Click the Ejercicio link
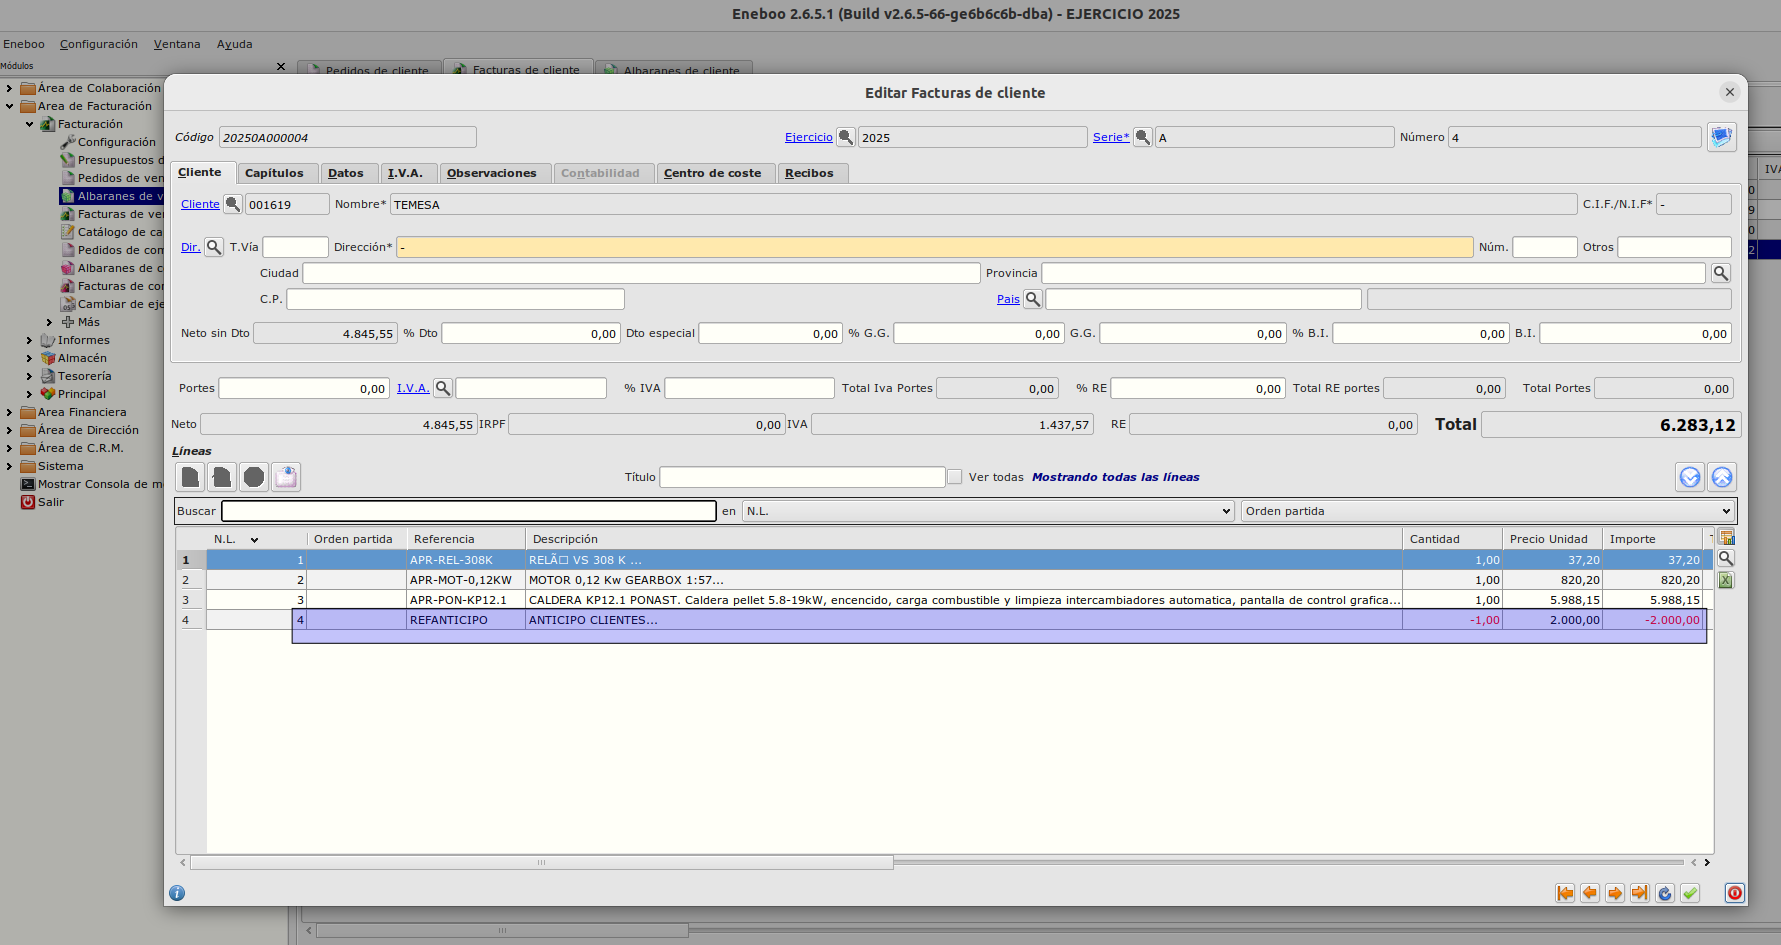1781x945 pixels. (809, 138)
